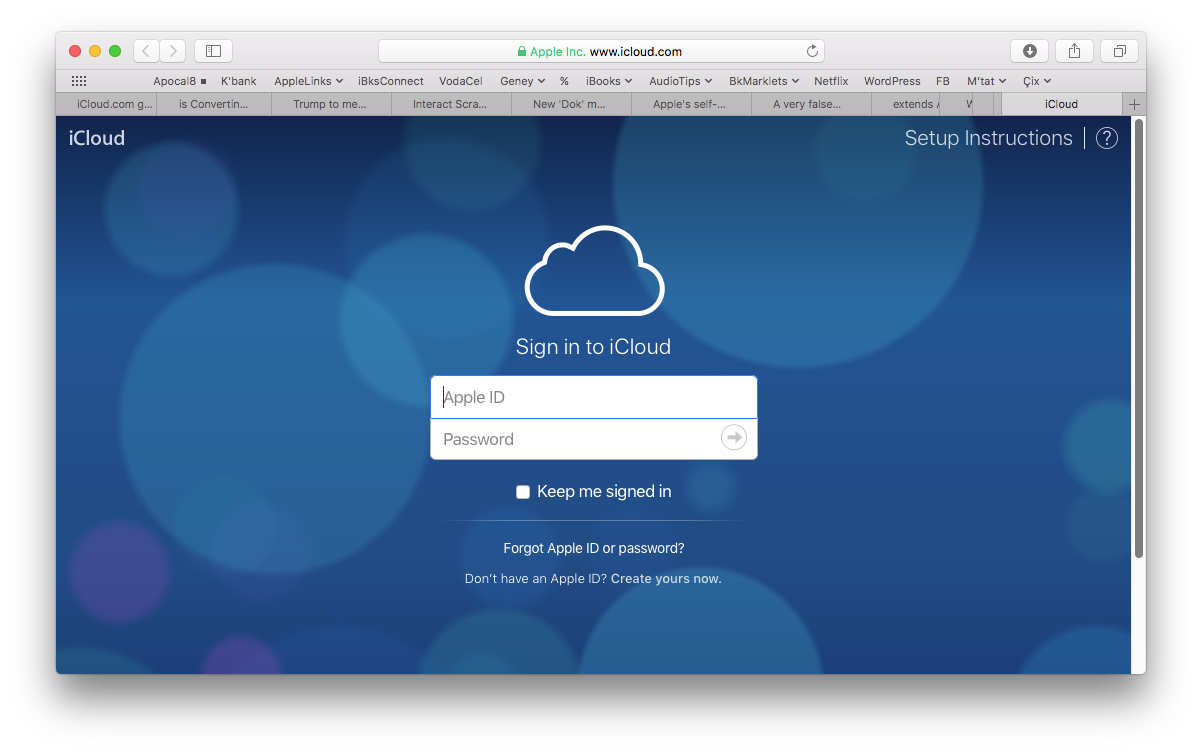Open the FB bookmark
The height and width of the screenshot is (754, 1202).
(x=943, y=81)
